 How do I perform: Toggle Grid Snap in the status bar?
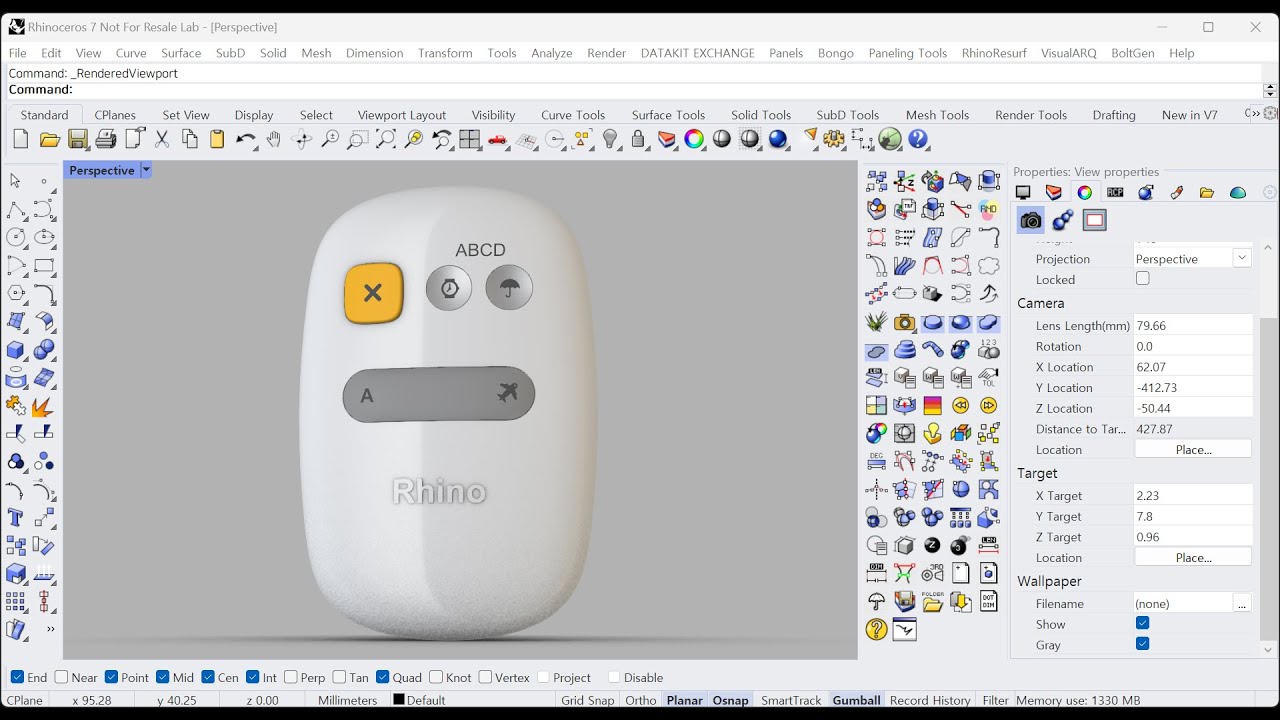588,700
